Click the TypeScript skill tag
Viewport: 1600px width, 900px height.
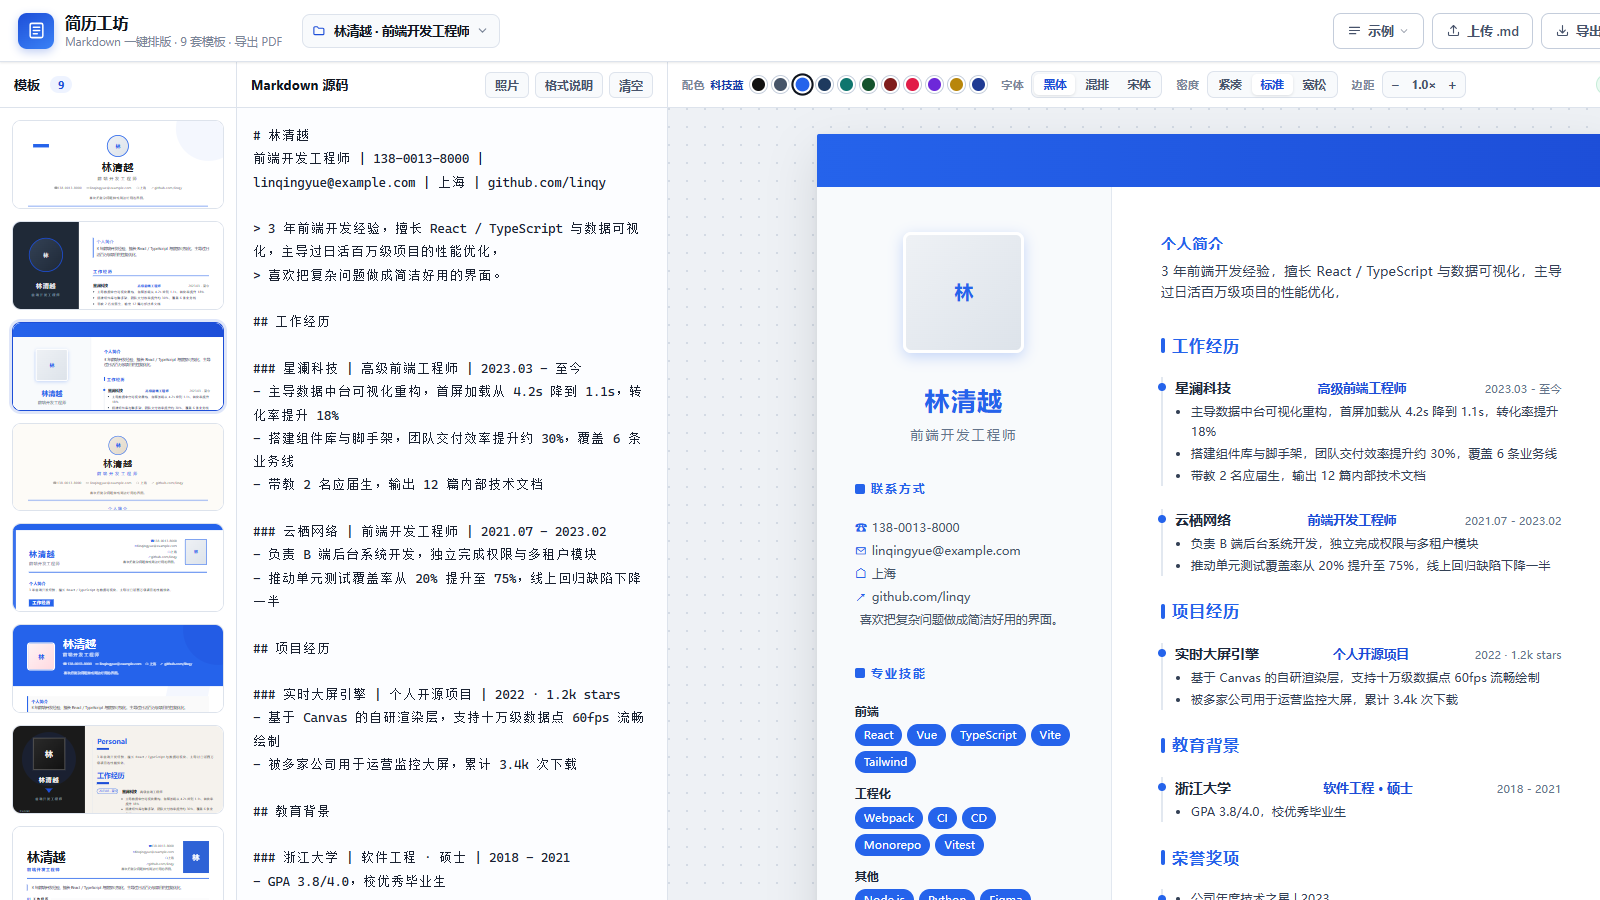(x=988, y=735)
